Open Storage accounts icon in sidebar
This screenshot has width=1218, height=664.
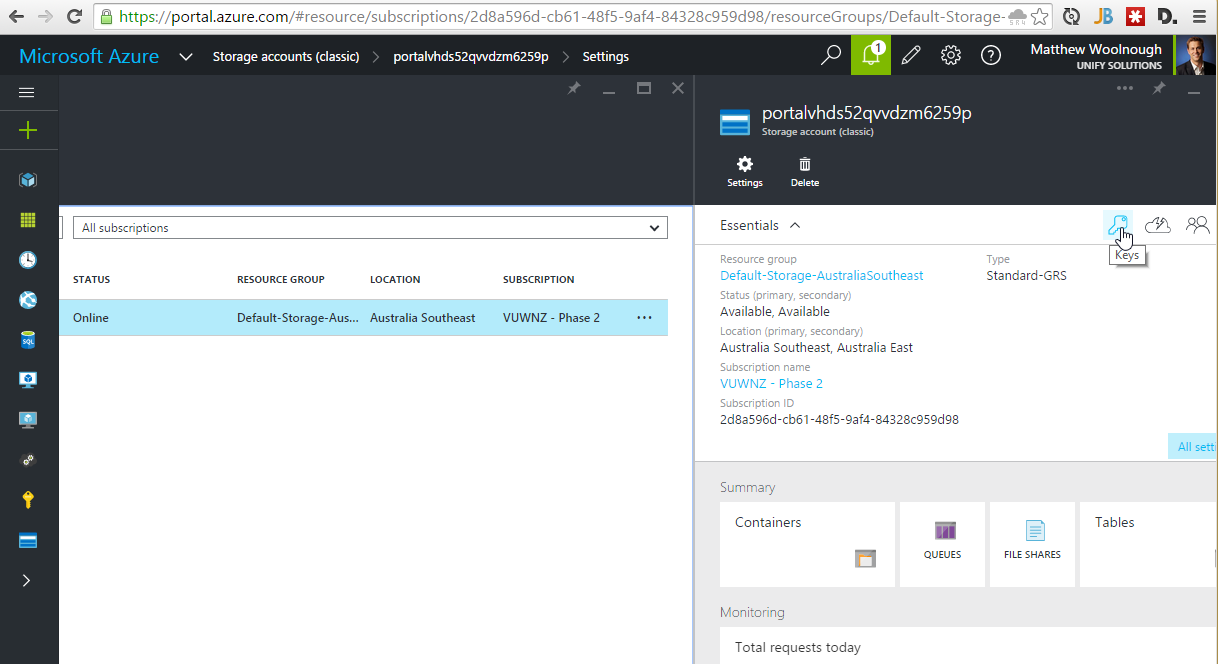28,540
